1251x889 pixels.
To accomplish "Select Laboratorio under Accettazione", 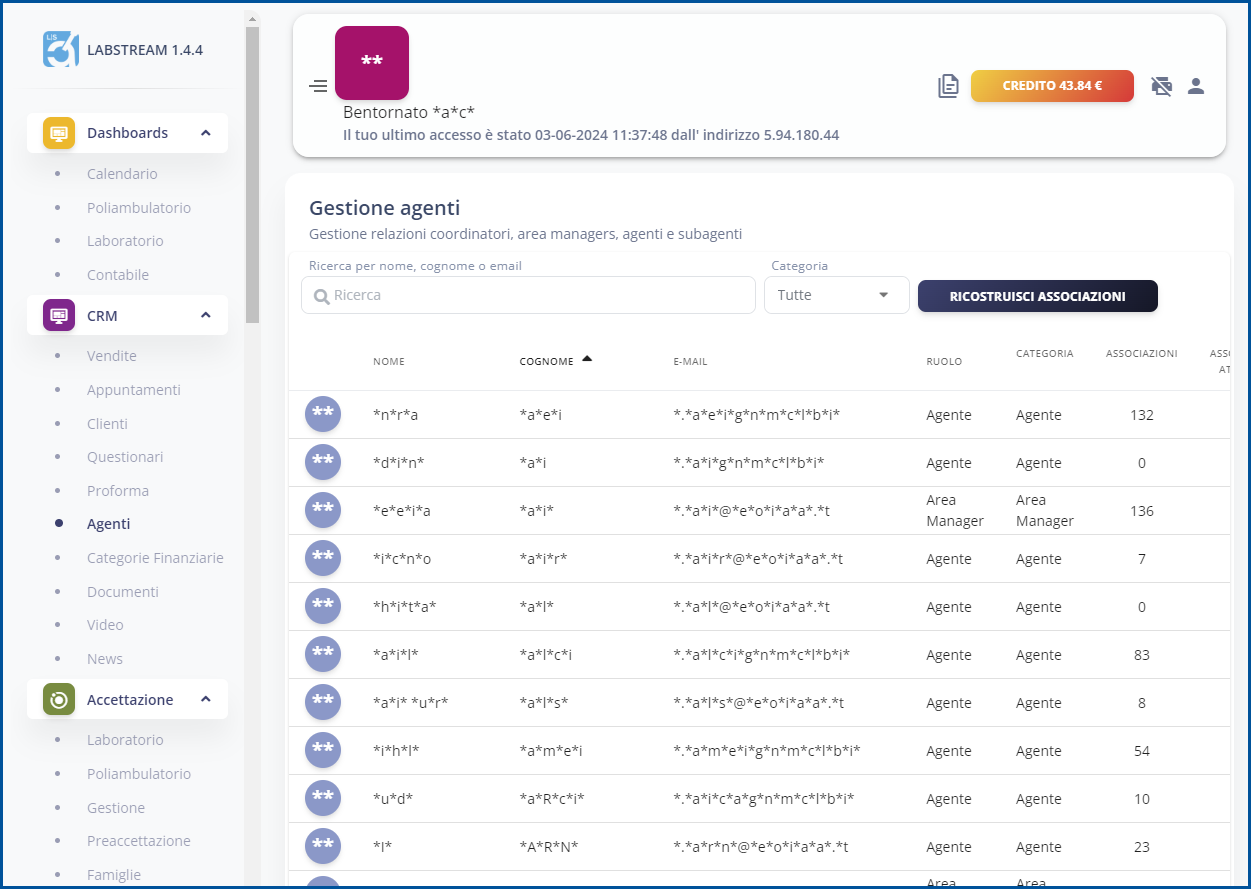I will (x=125, y=739).
